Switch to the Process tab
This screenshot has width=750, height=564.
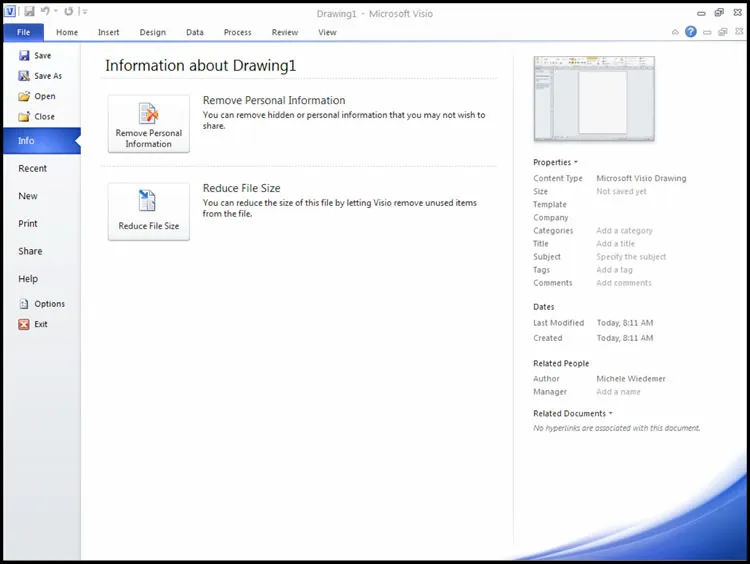[238, 32]
